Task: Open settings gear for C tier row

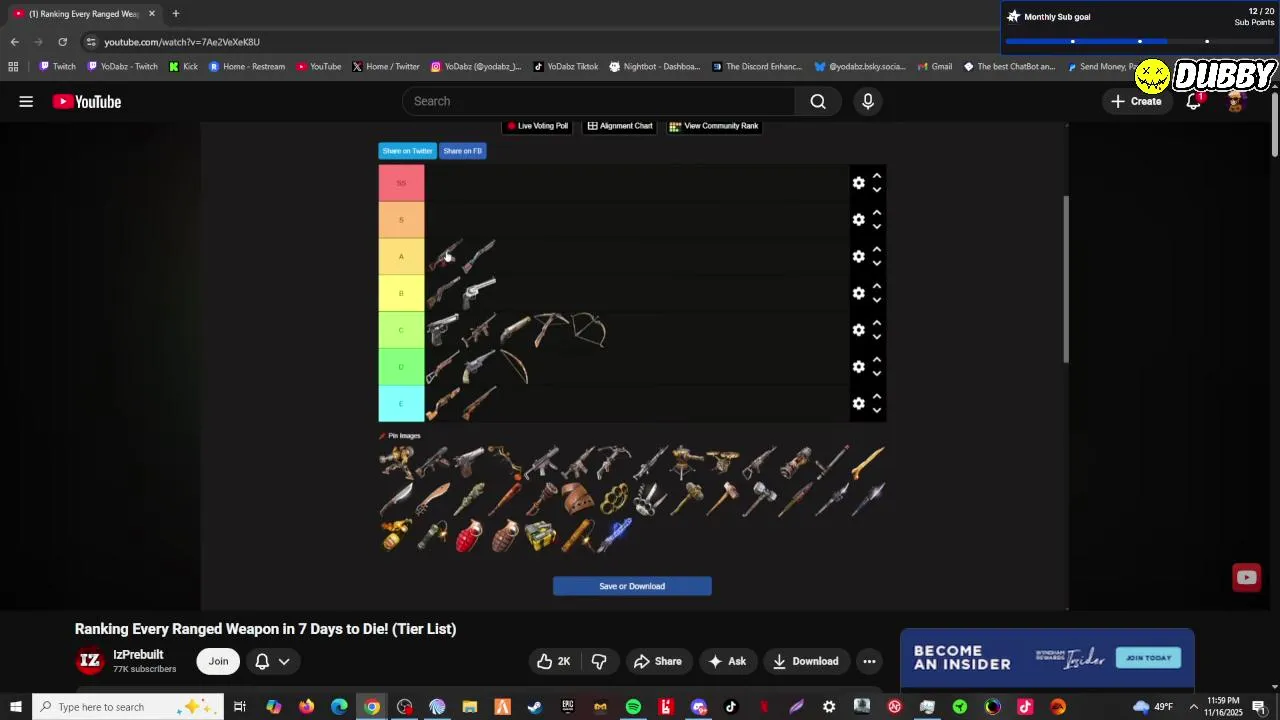Action: tap(858, 330)
